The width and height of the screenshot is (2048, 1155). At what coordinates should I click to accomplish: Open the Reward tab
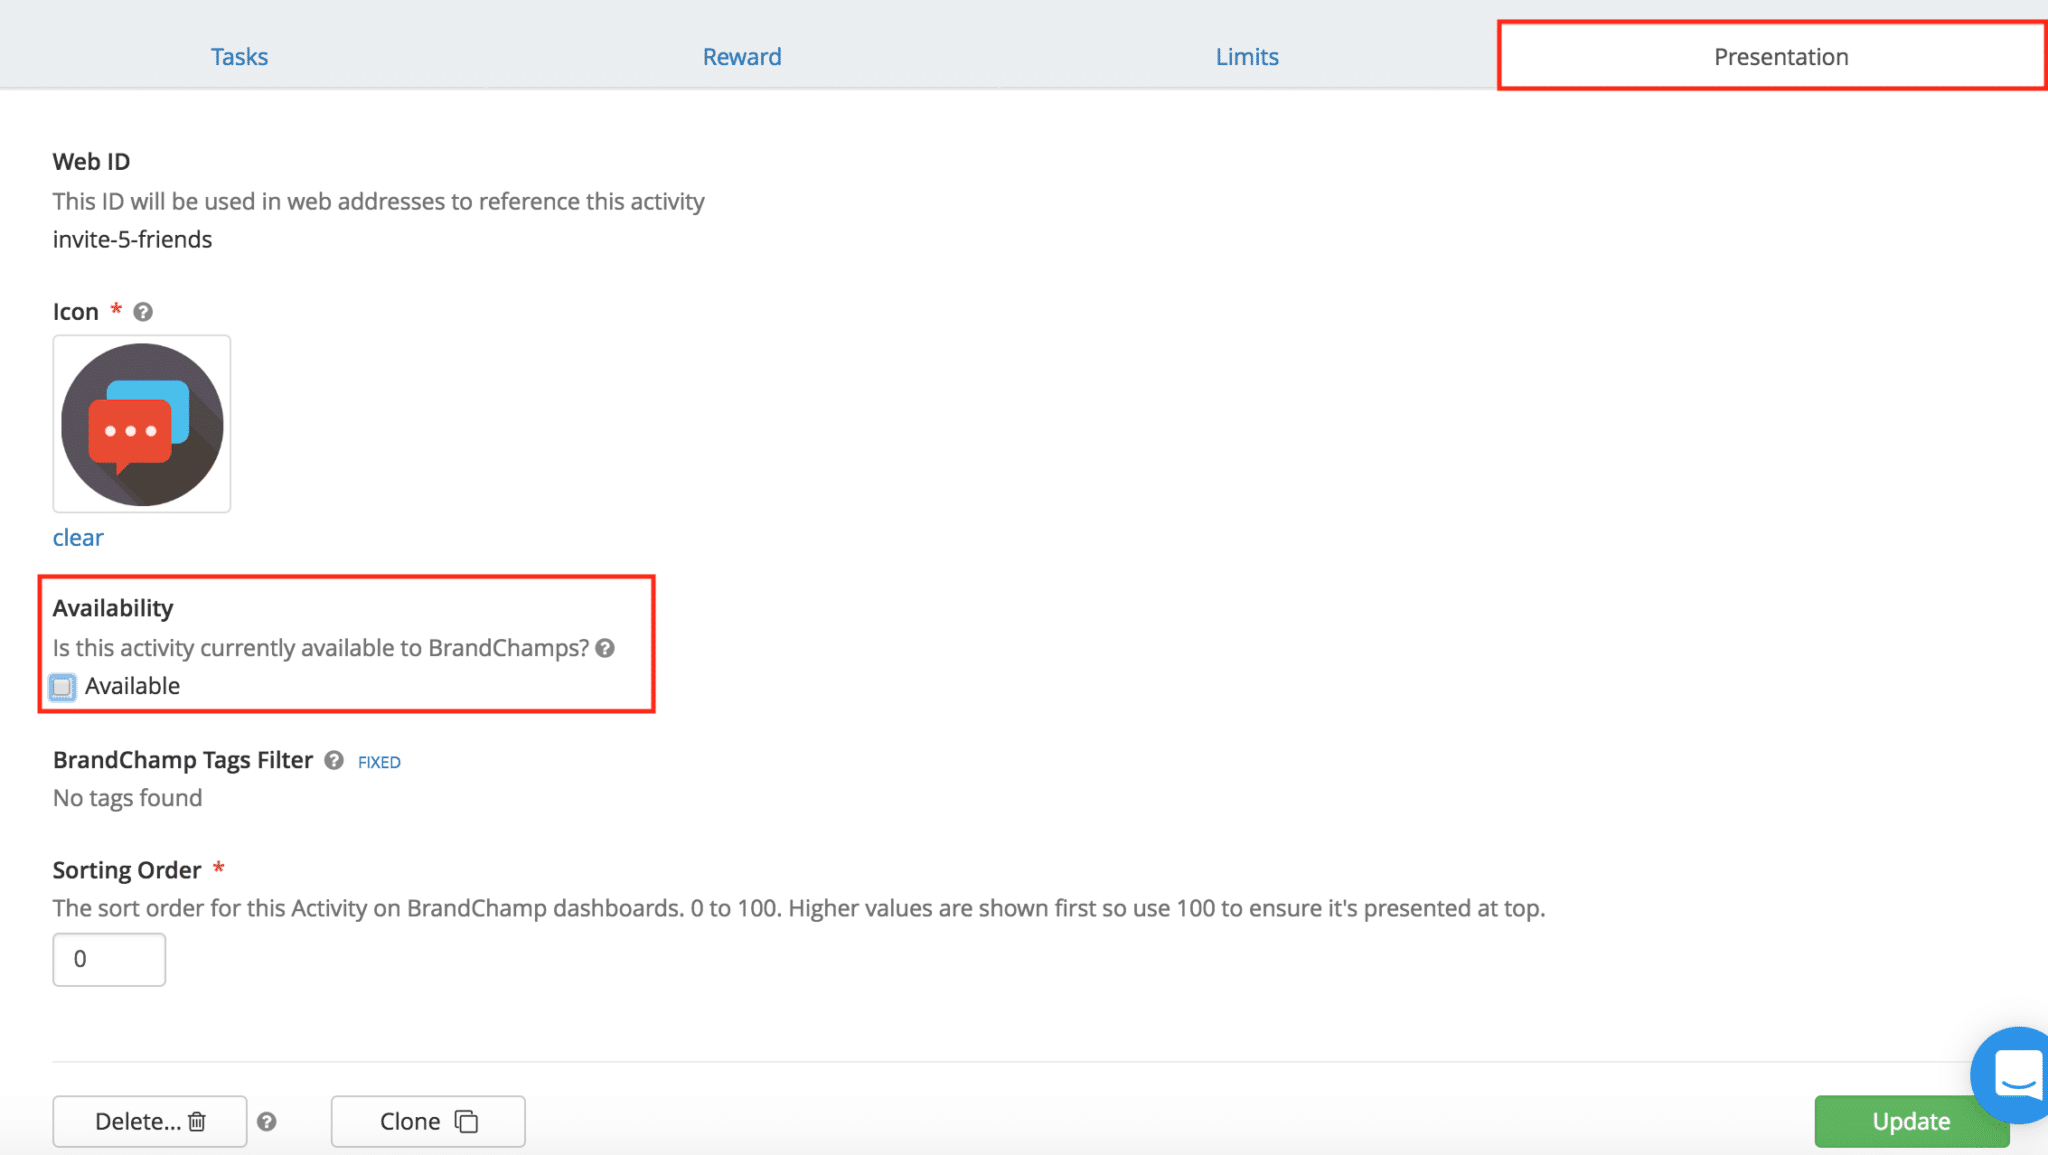coord(742,56)
